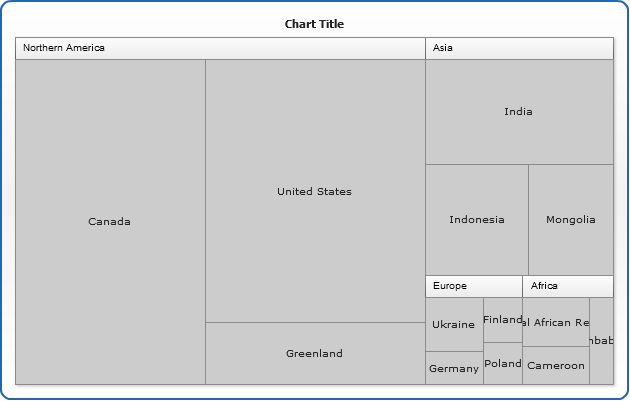Drill into the Africa group header
The height and width of the screenshot is (401, 630).
[567, 286]
